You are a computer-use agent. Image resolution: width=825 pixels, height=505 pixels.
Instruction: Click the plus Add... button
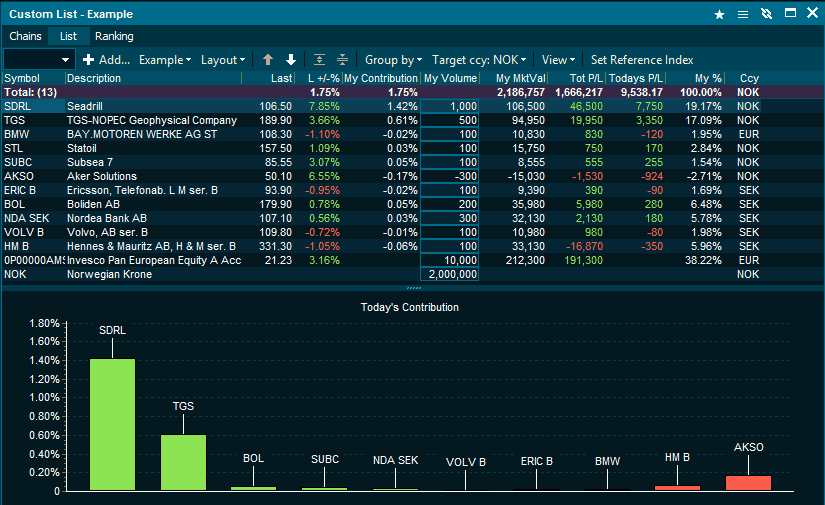point(106,59)
